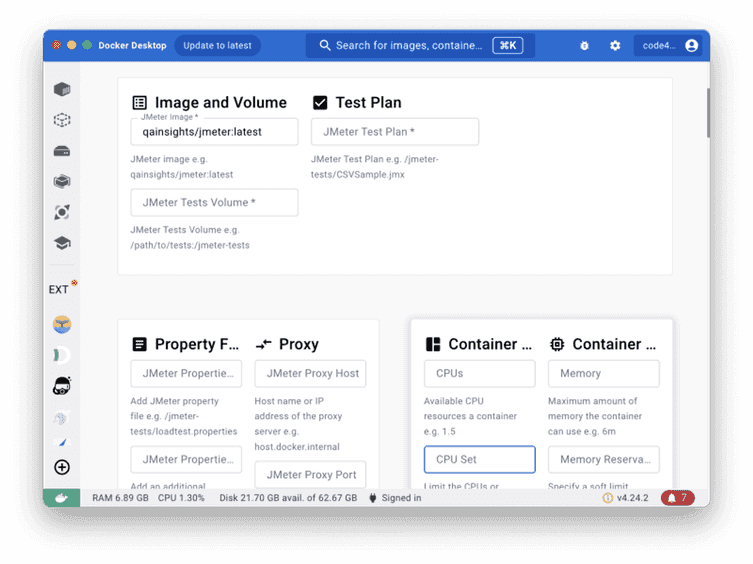The image size is (753, 564).
Task: Click the first JMeter Properties field
Action: pos(186,374)
